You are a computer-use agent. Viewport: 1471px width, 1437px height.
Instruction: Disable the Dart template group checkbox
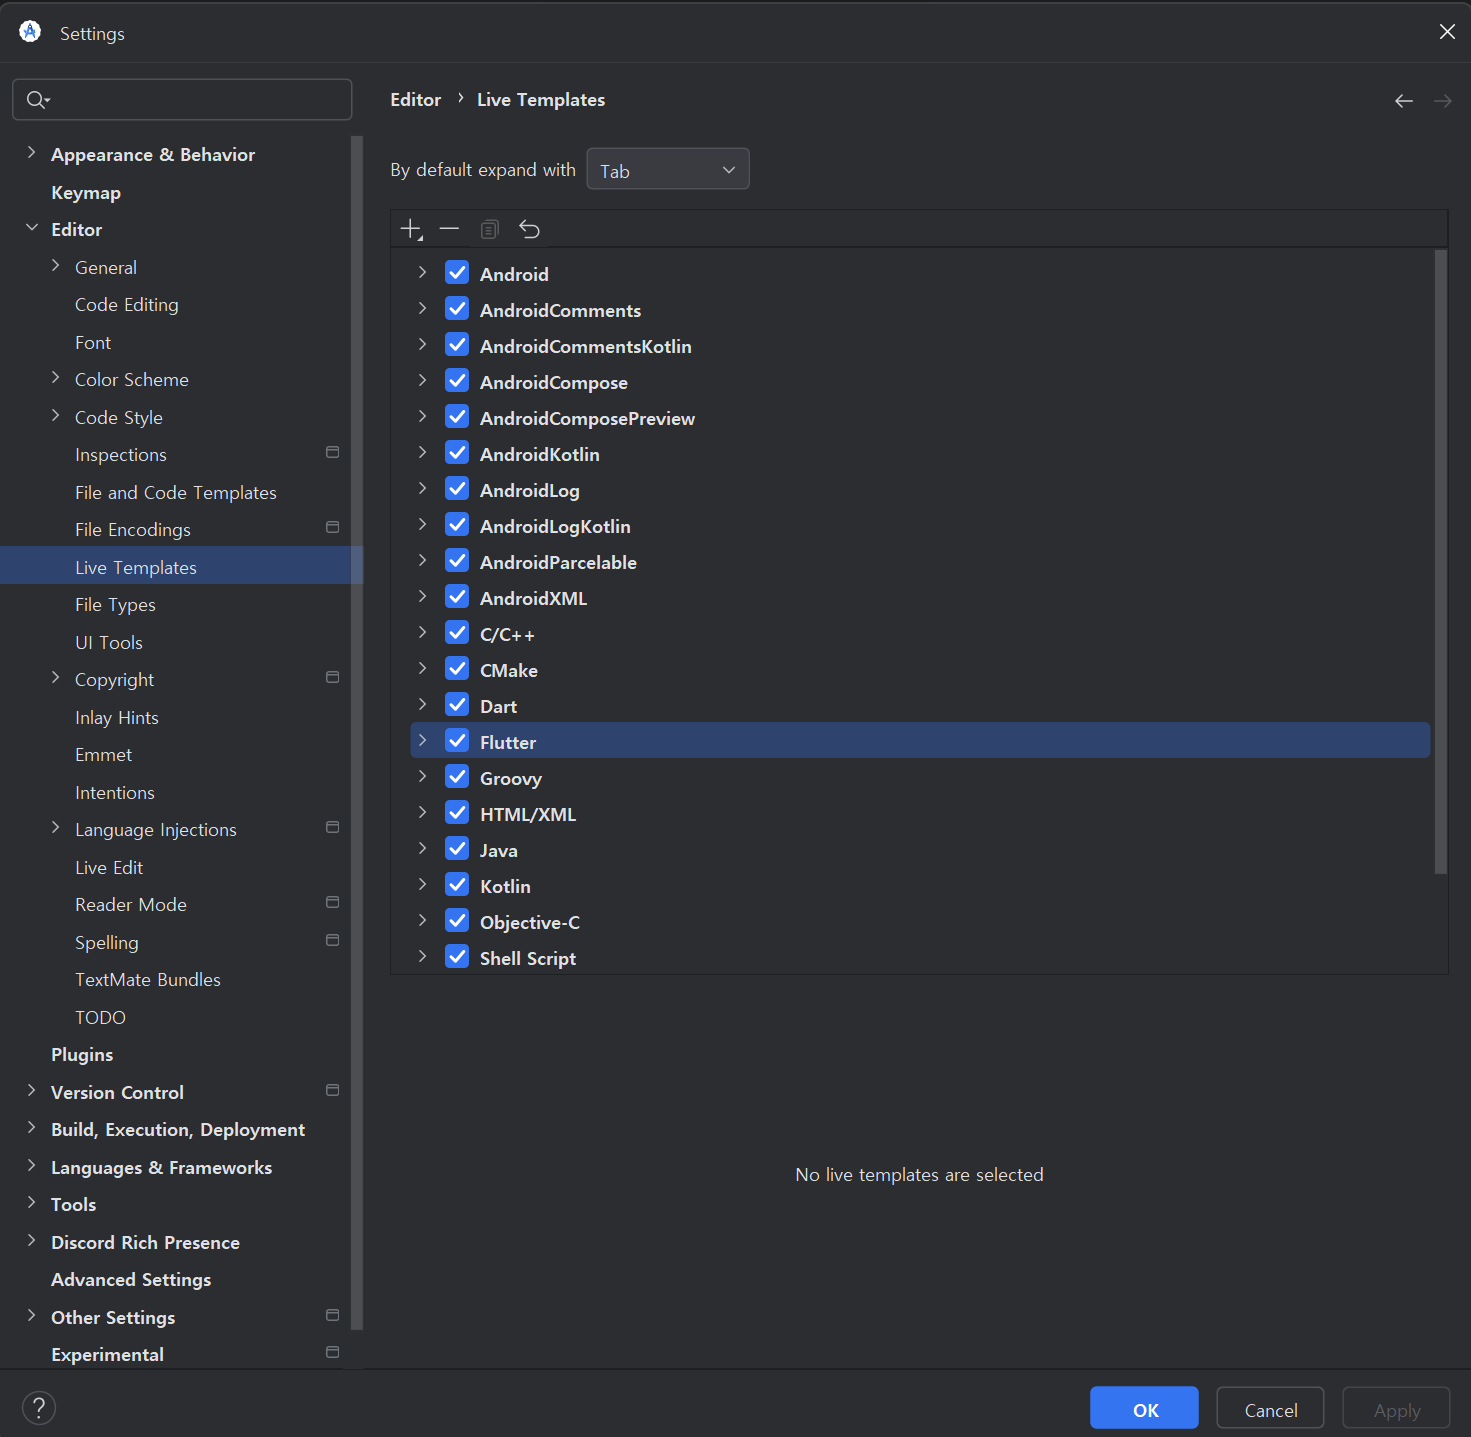coord(457,705)
